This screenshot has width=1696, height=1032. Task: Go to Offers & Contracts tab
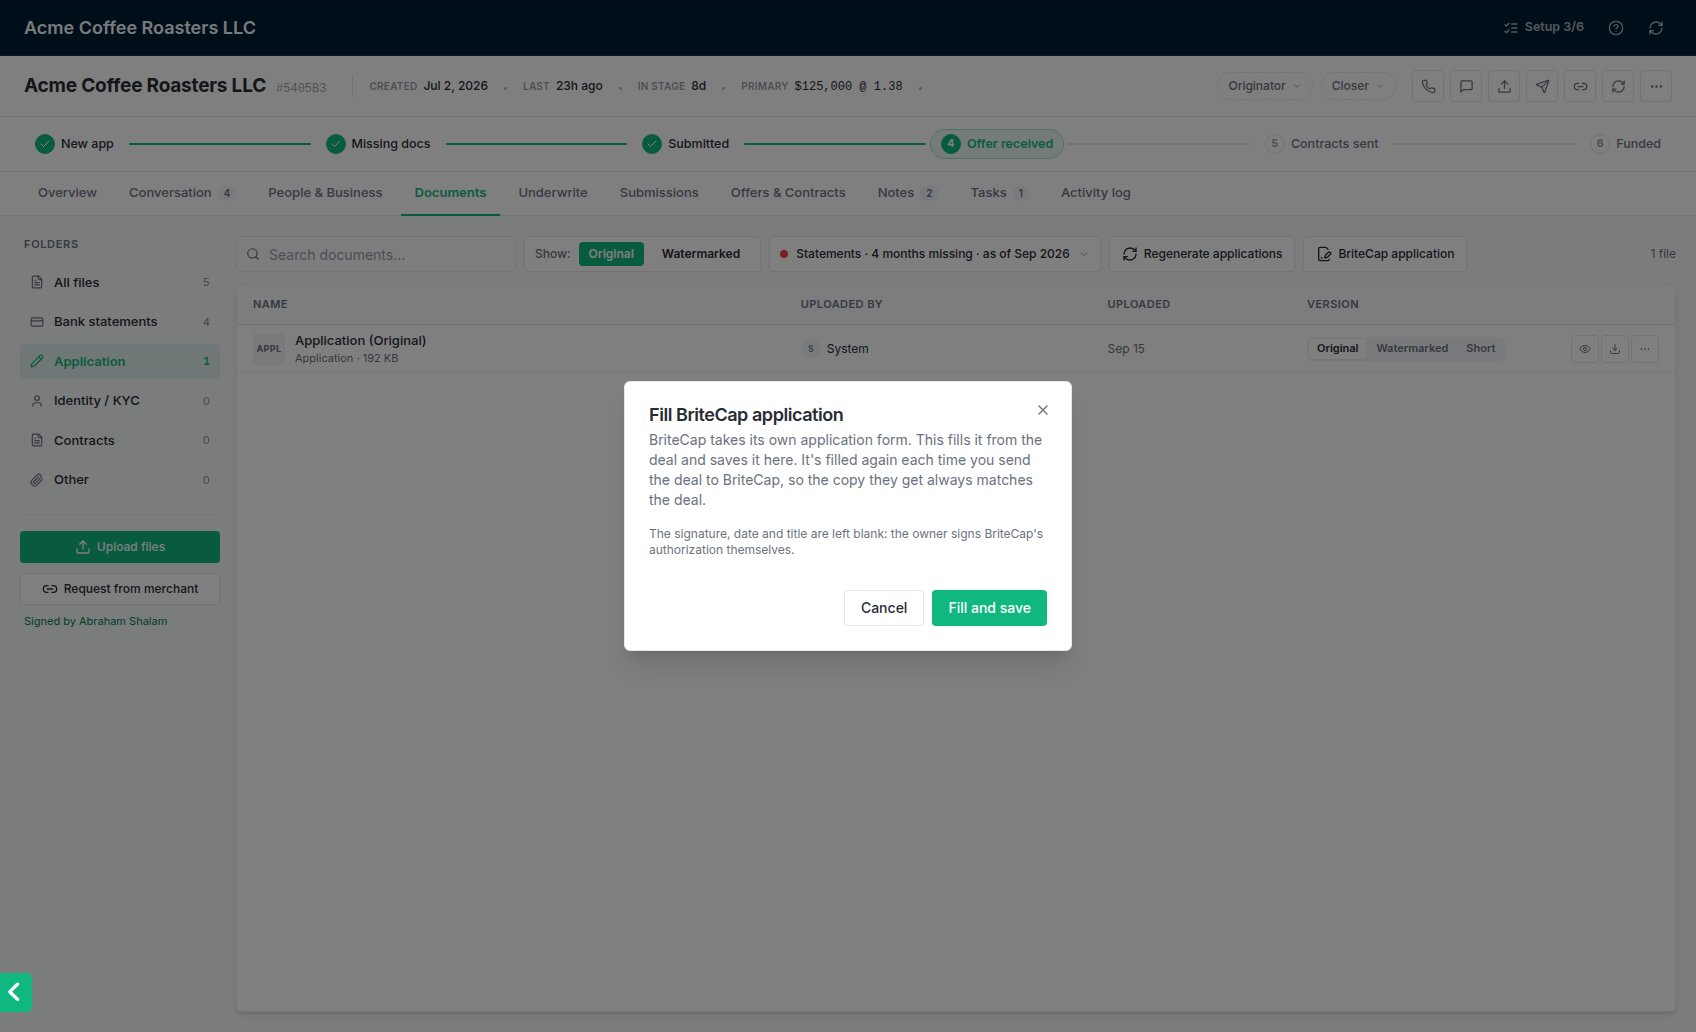coord(788,193)
